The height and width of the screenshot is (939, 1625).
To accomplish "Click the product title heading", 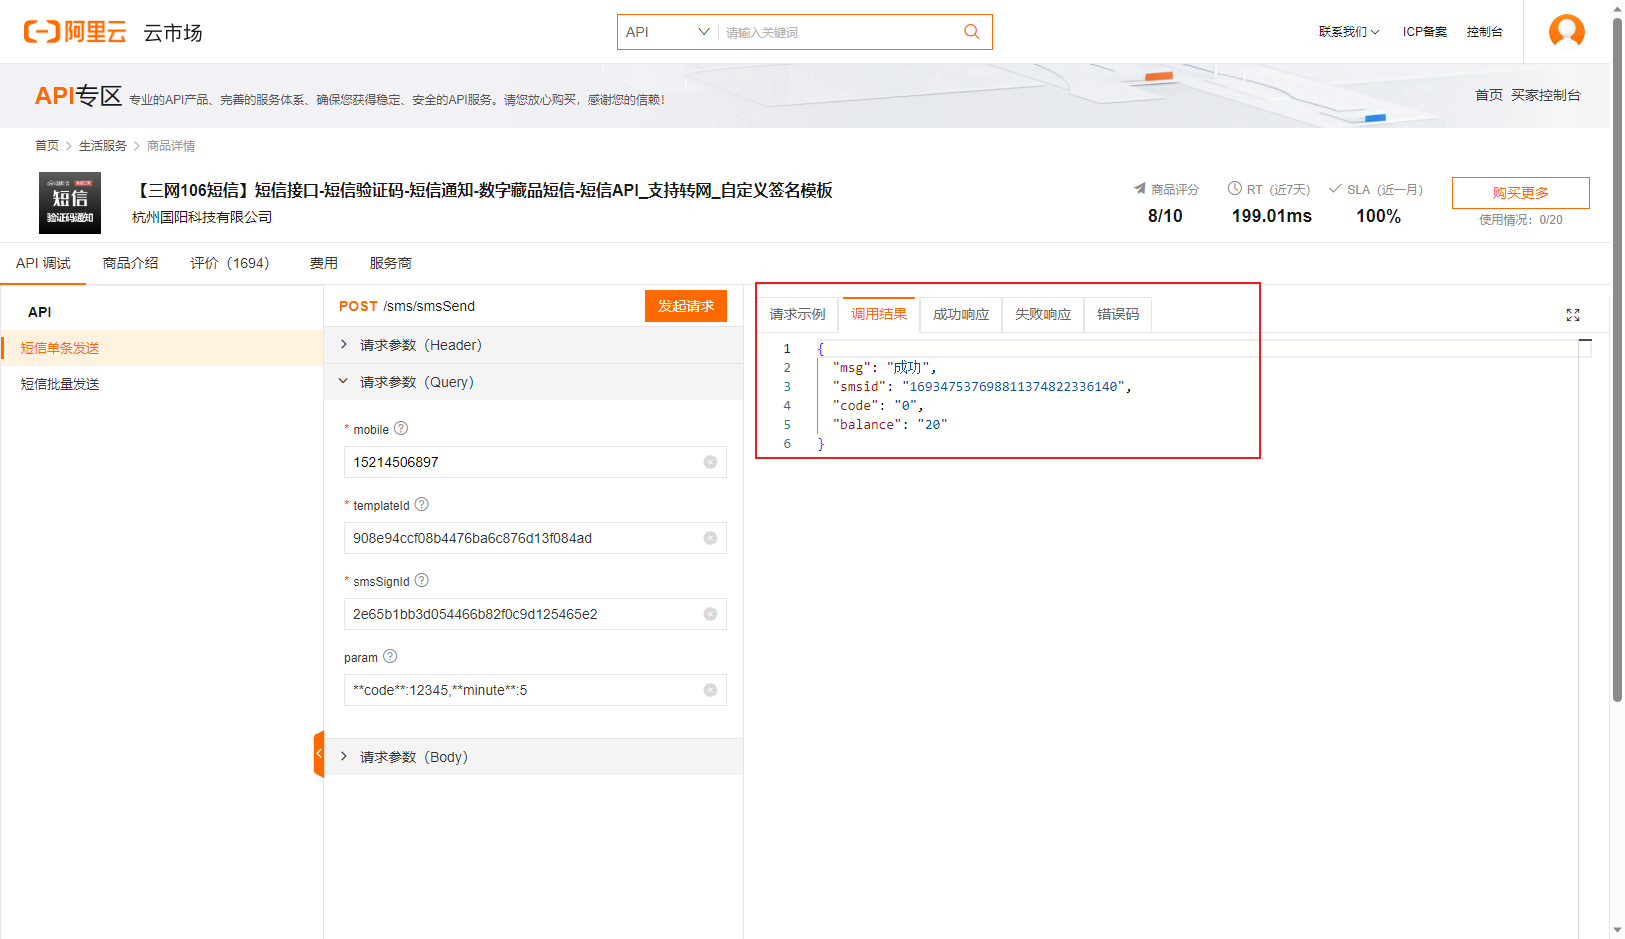I will click(483, 190).
